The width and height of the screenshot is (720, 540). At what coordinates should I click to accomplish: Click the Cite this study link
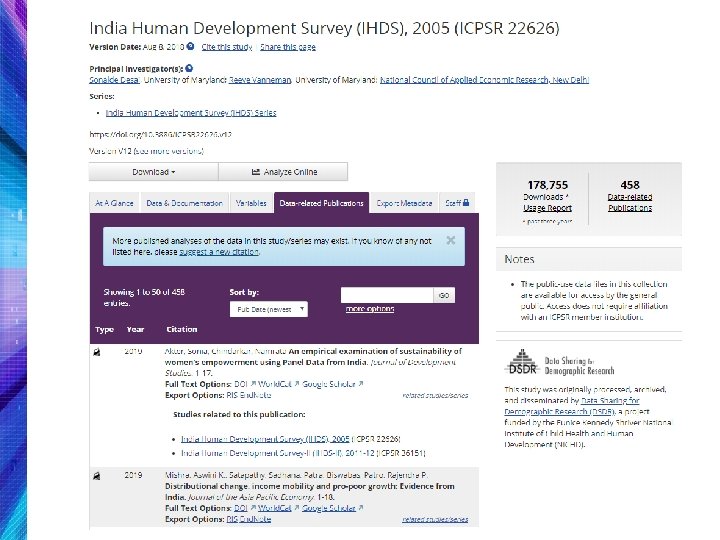[x=227, y=47]
